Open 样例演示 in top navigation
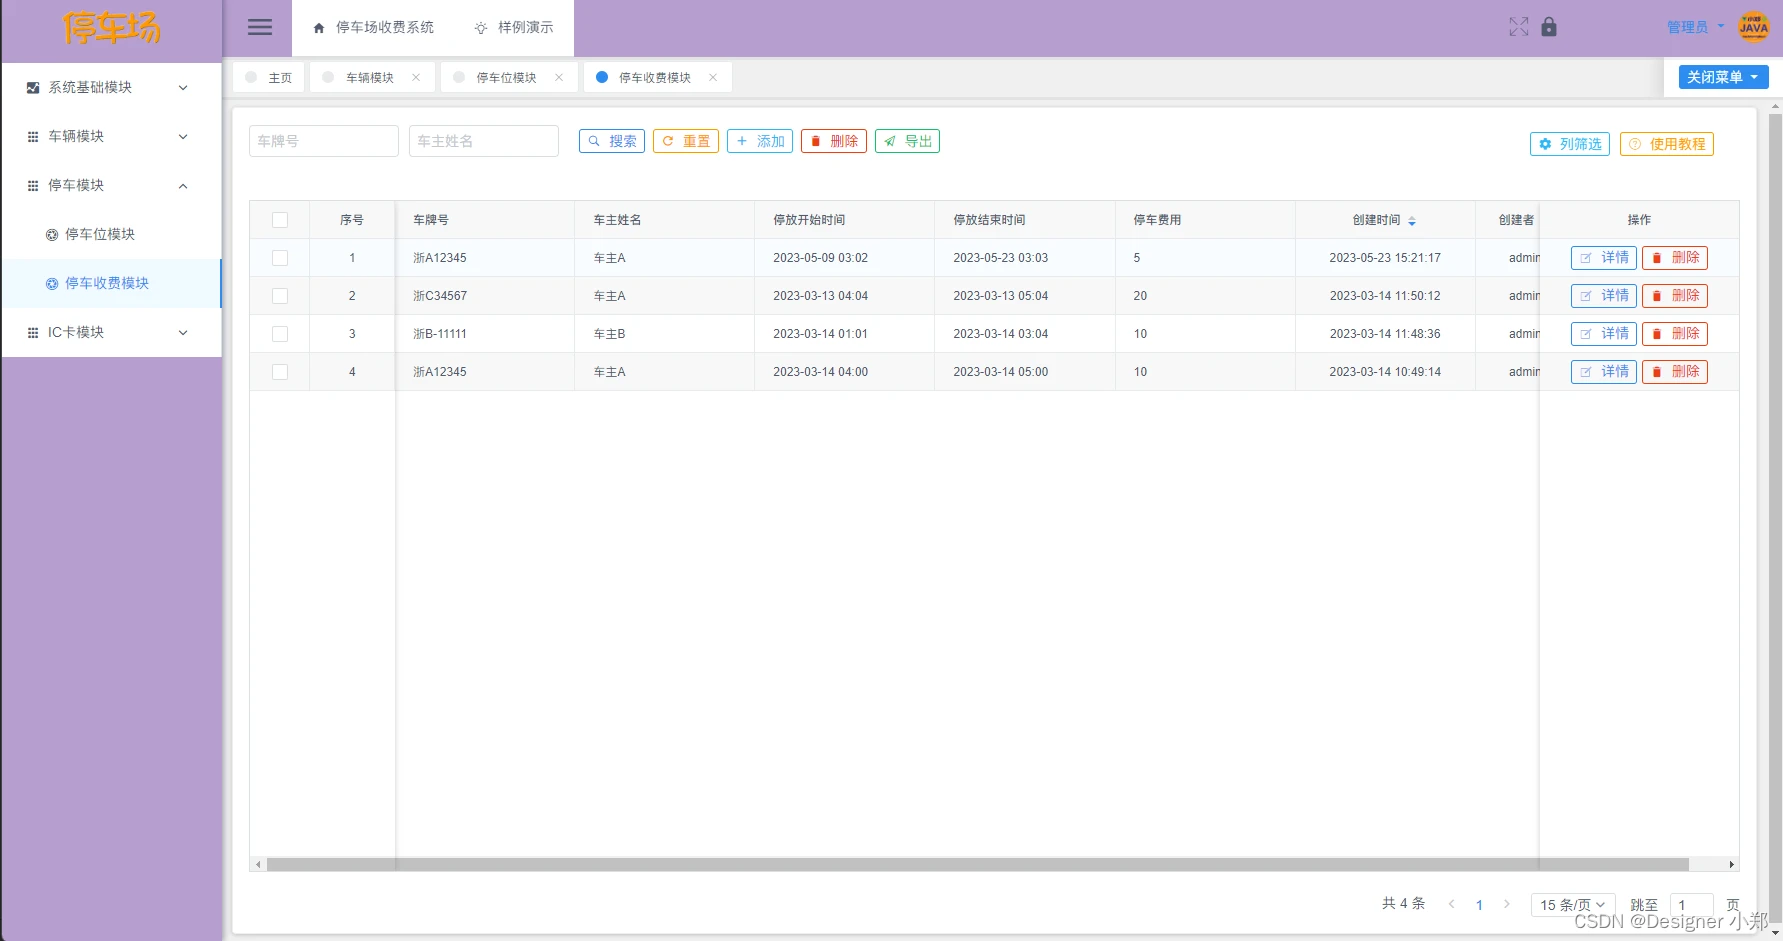 coord(514,28)
